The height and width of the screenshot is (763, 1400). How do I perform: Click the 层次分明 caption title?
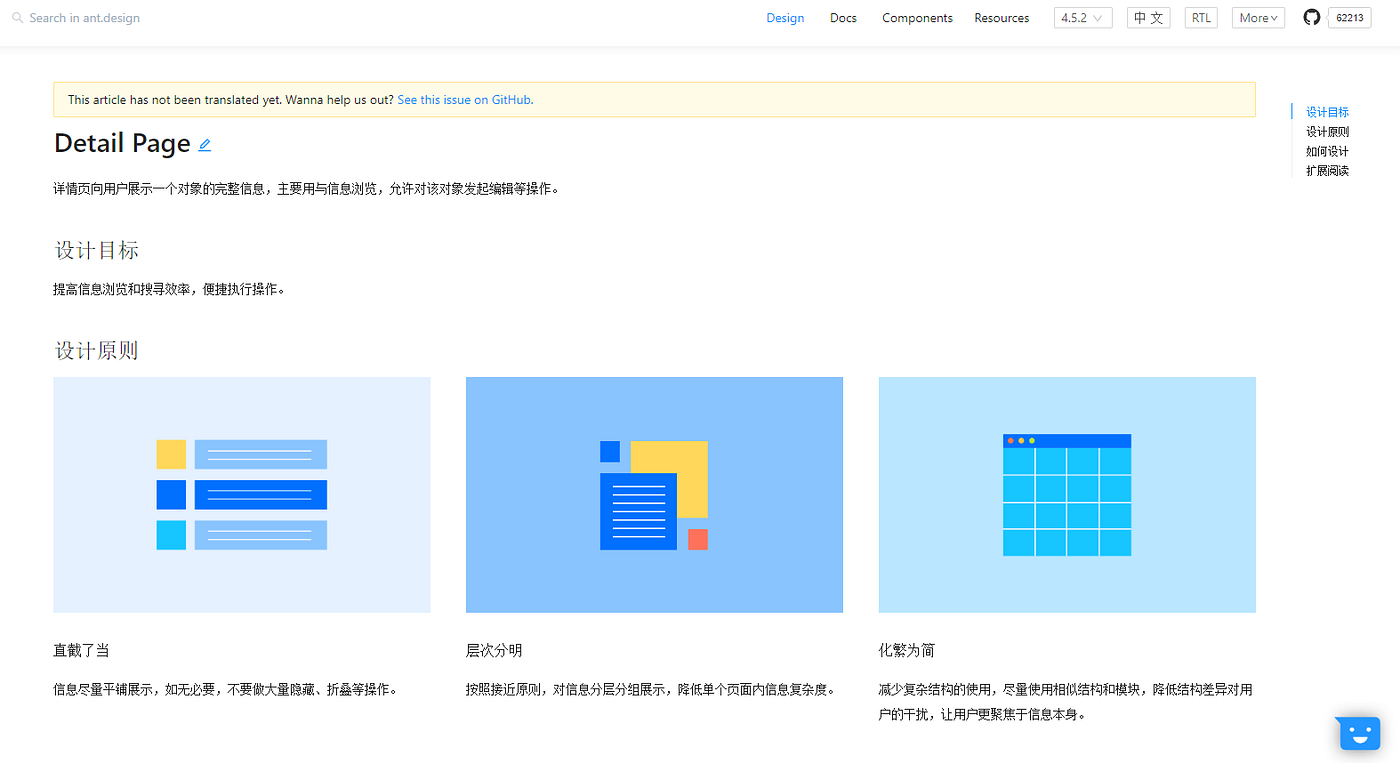pyautogui.click(x=494, y=651)
